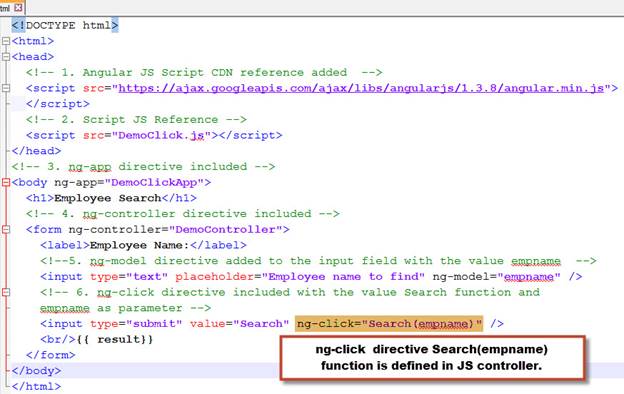Screen dimensions: 624x394
Task: Click the 'ng-click directive included' comment line
Action: point(290,292)
